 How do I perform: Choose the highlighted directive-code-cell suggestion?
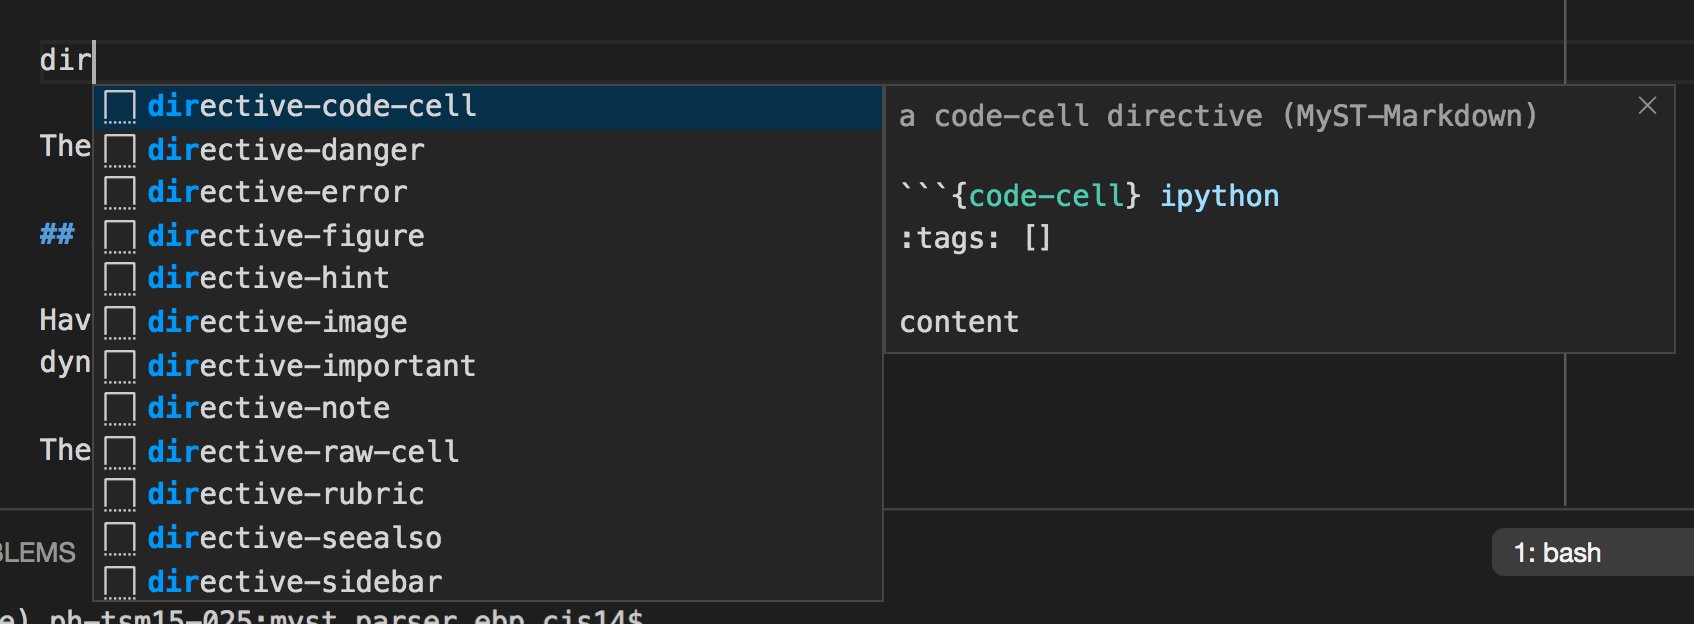coord(311,106)
